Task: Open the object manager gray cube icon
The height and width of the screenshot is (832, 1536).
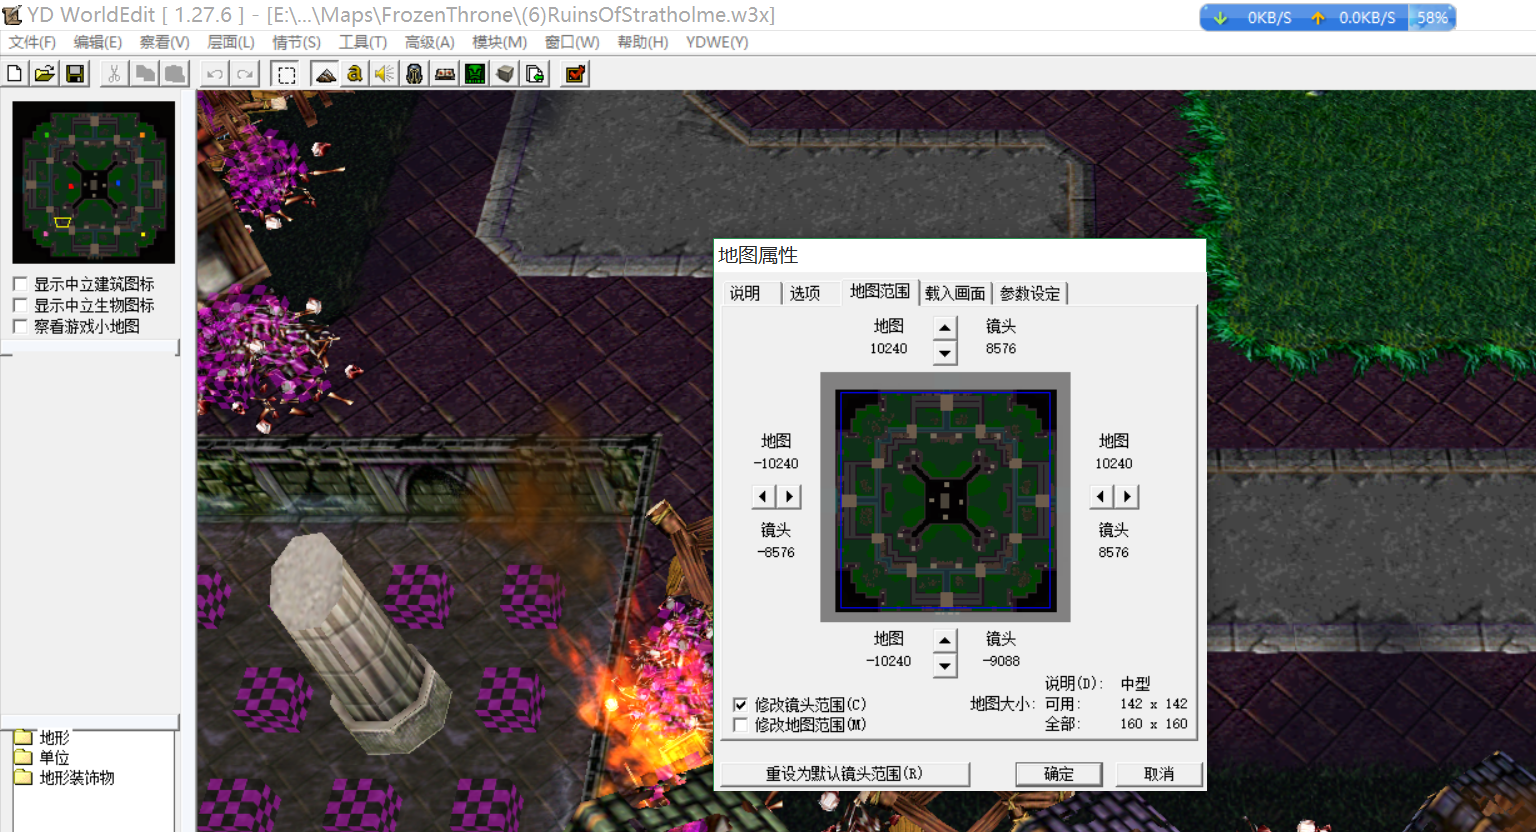Action: tap(505, 74)
